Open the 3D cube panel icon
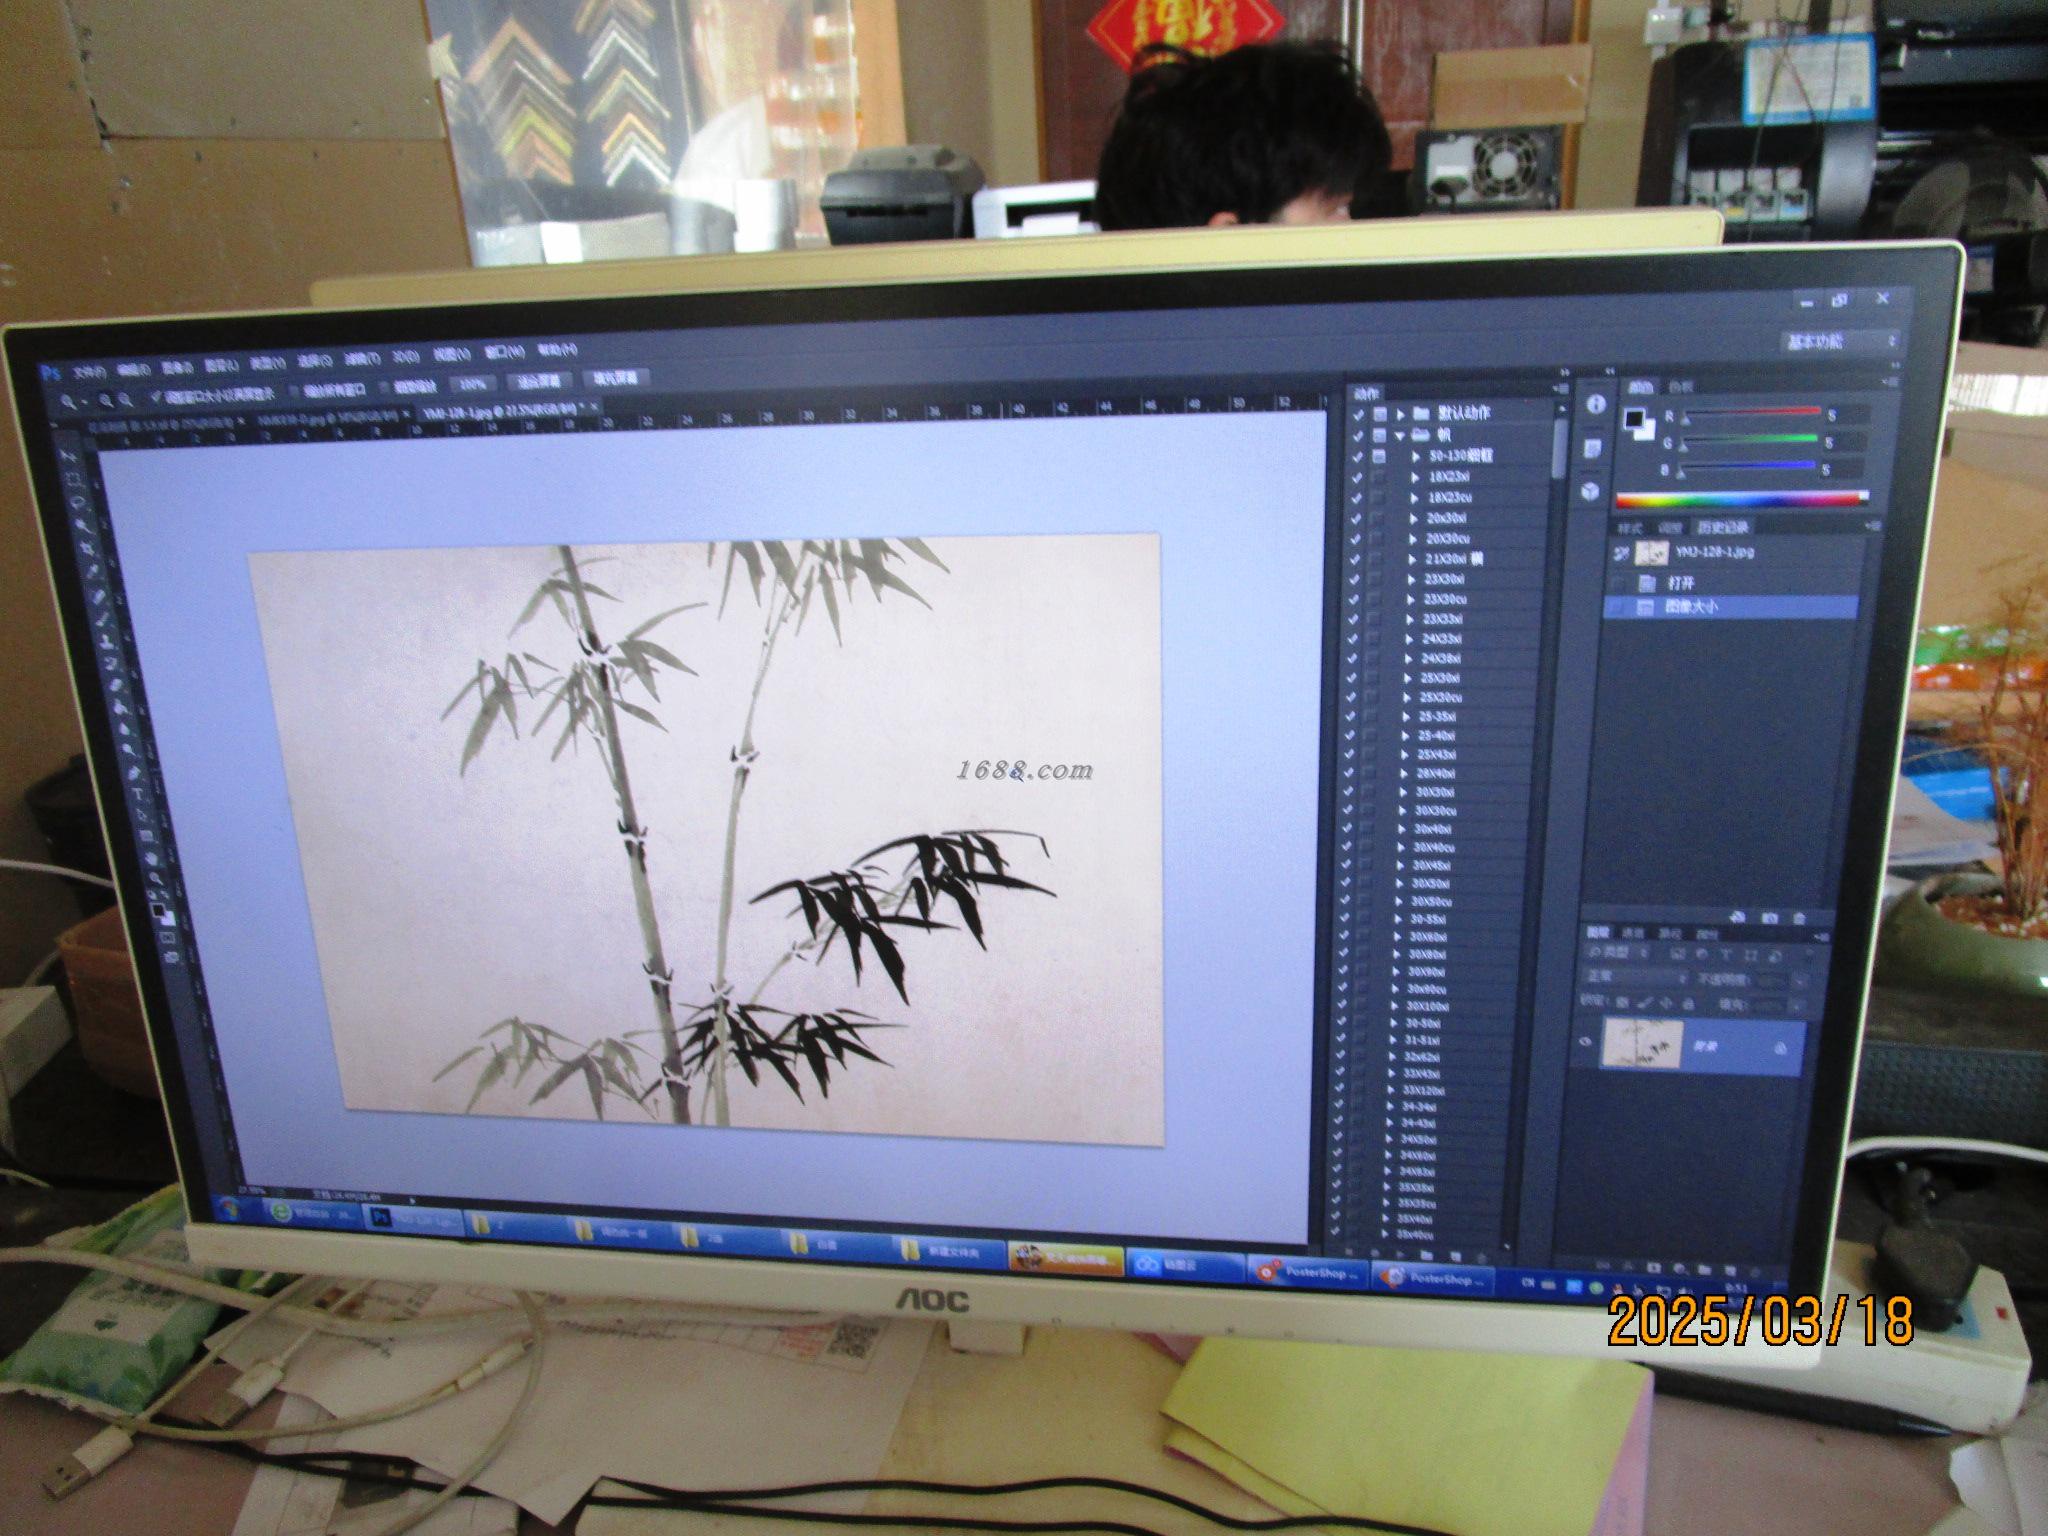 coord(1590,492)
